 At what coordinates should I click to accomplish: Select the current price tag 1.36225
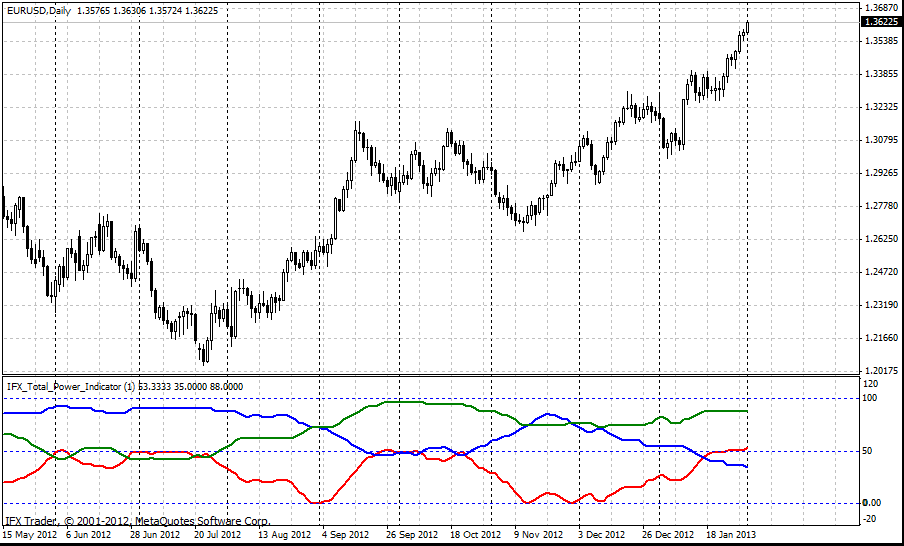coord(880,21)
